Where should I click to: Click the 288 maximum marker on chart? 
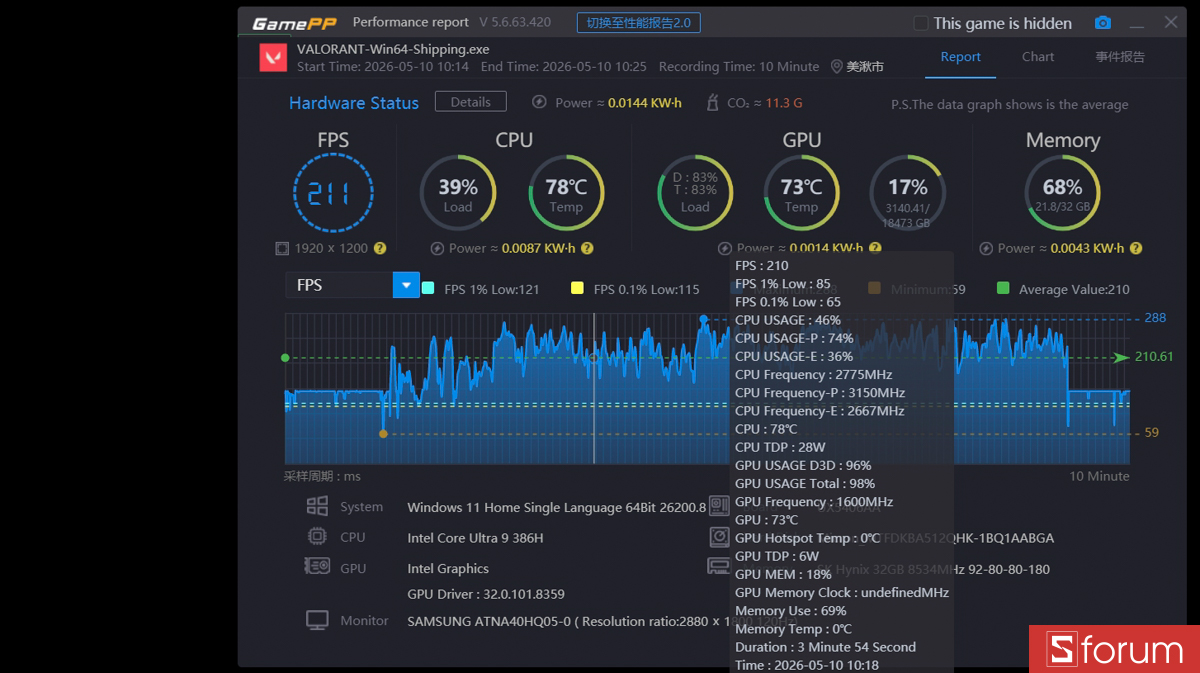click(x=1155, y=318)
